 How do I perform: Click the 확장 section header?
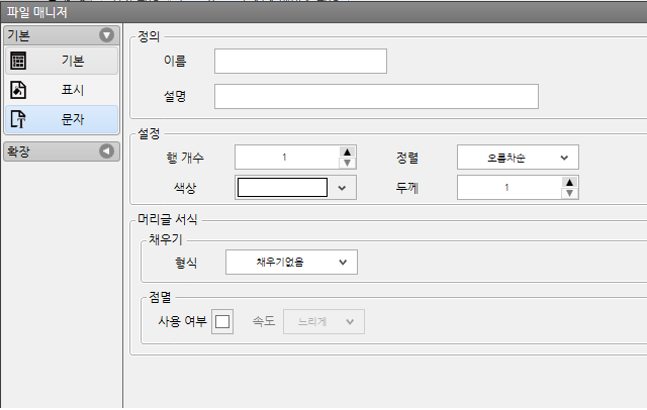coord(61,151)
